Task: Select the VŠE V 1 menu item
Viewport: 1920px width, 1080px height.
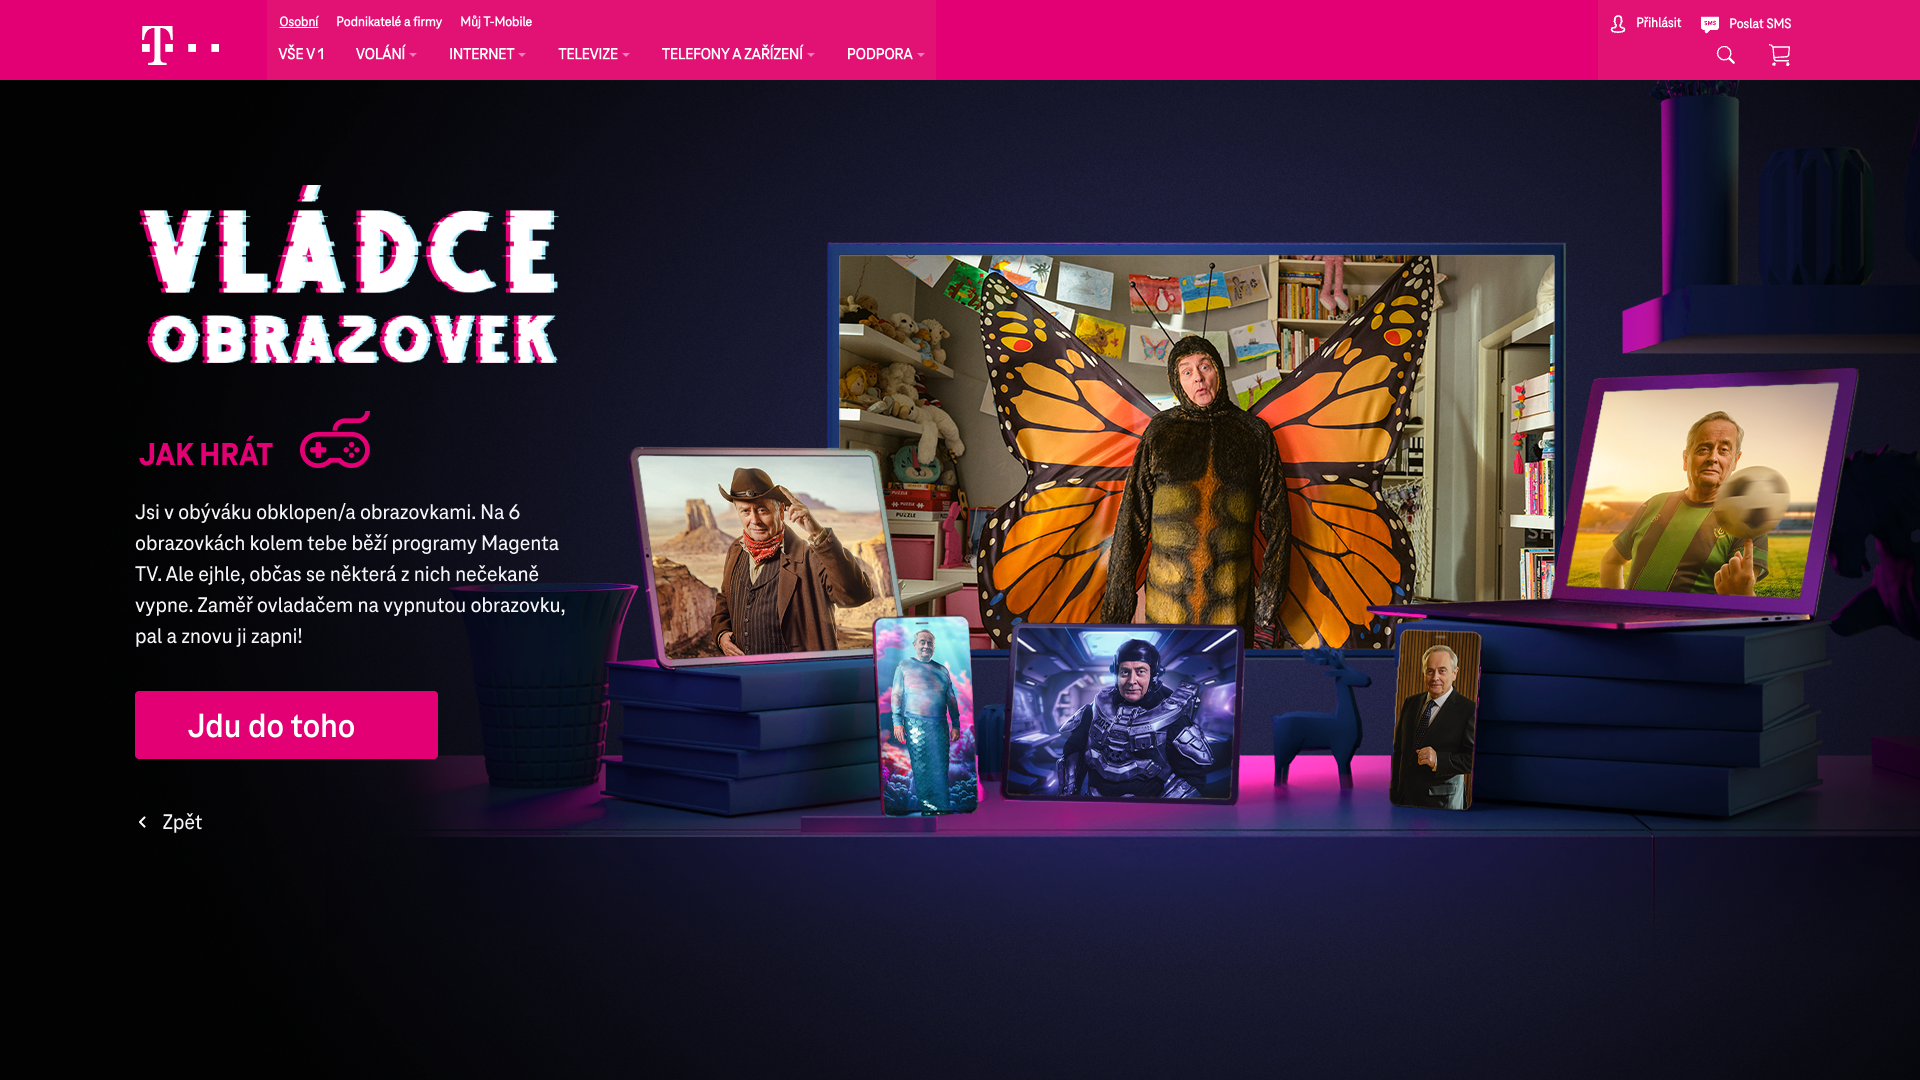Action: (x=301, y=54)
